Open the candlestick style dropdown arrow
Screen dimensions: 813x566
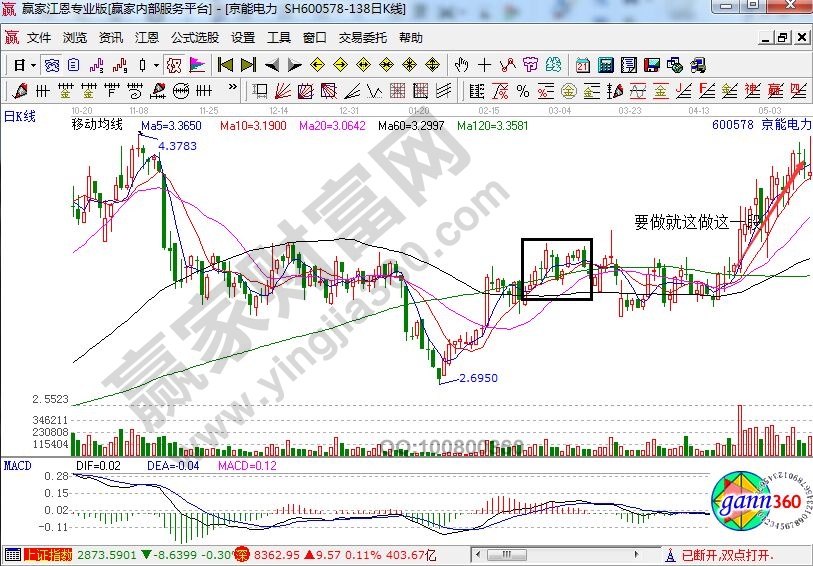point(156,65)
